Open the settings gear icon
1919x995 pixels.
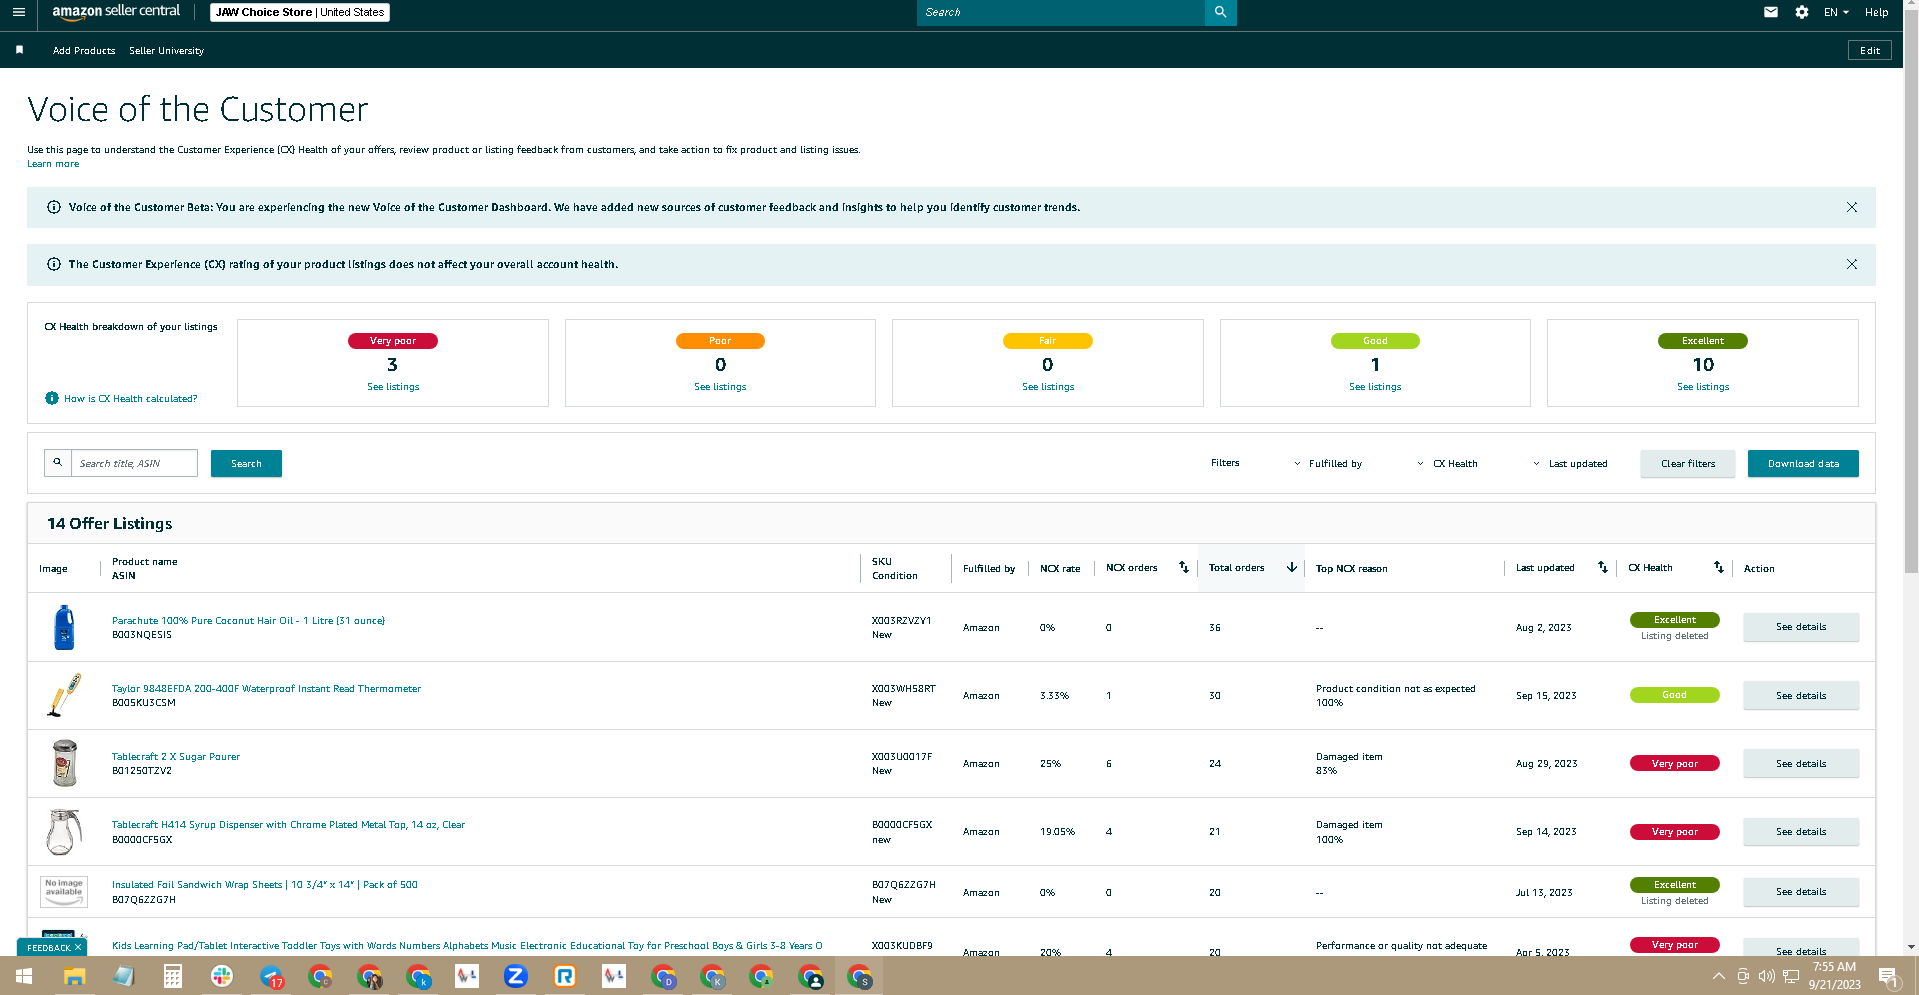(x=1802, y=12)
